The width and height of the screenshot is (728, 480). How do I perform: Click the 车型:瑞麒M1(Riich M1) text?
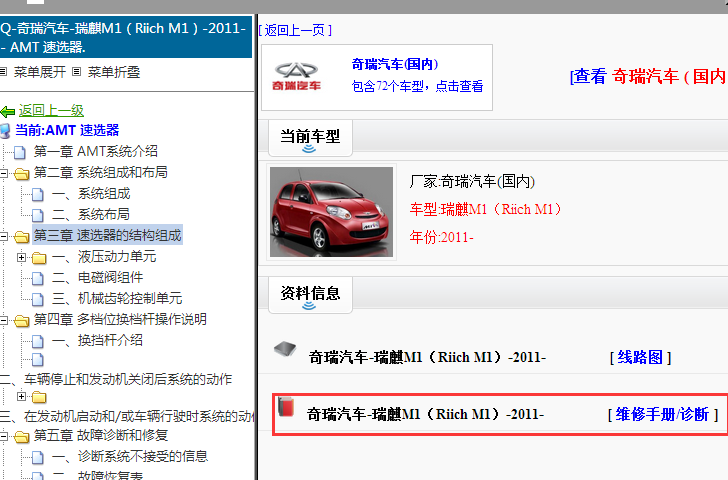486,209
